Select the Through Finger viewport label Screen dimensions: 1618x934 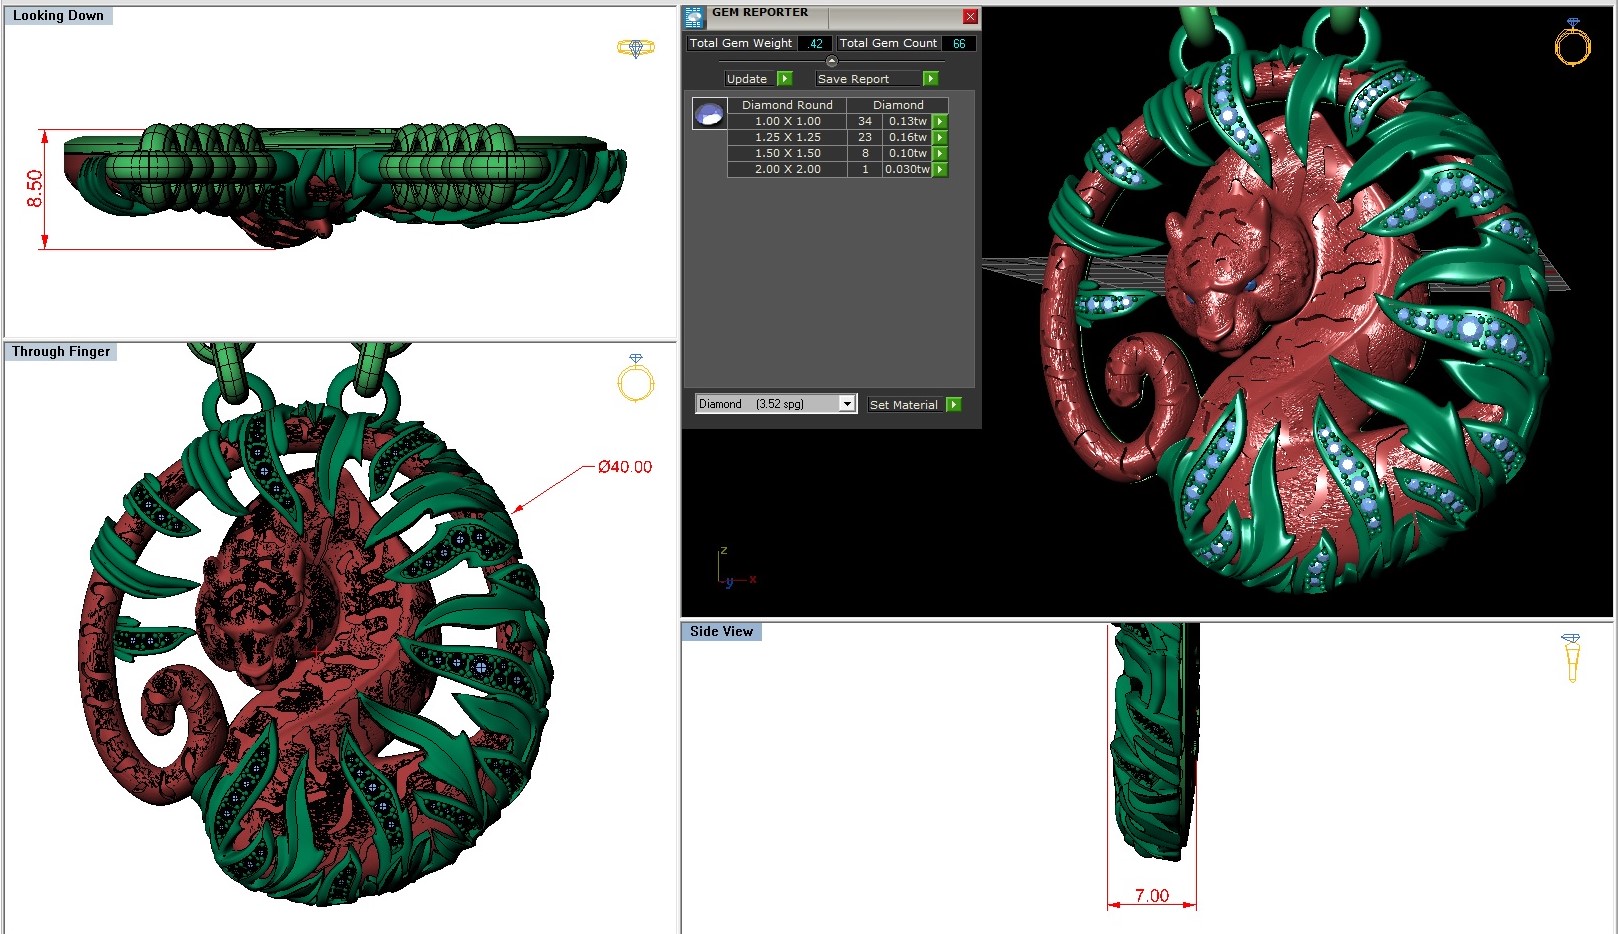(x=61, y=351)
